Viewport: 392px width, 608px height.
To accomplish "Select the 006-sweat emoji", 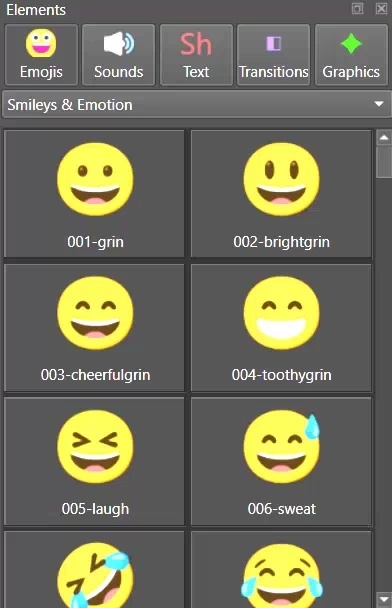I will click(281, 461).
